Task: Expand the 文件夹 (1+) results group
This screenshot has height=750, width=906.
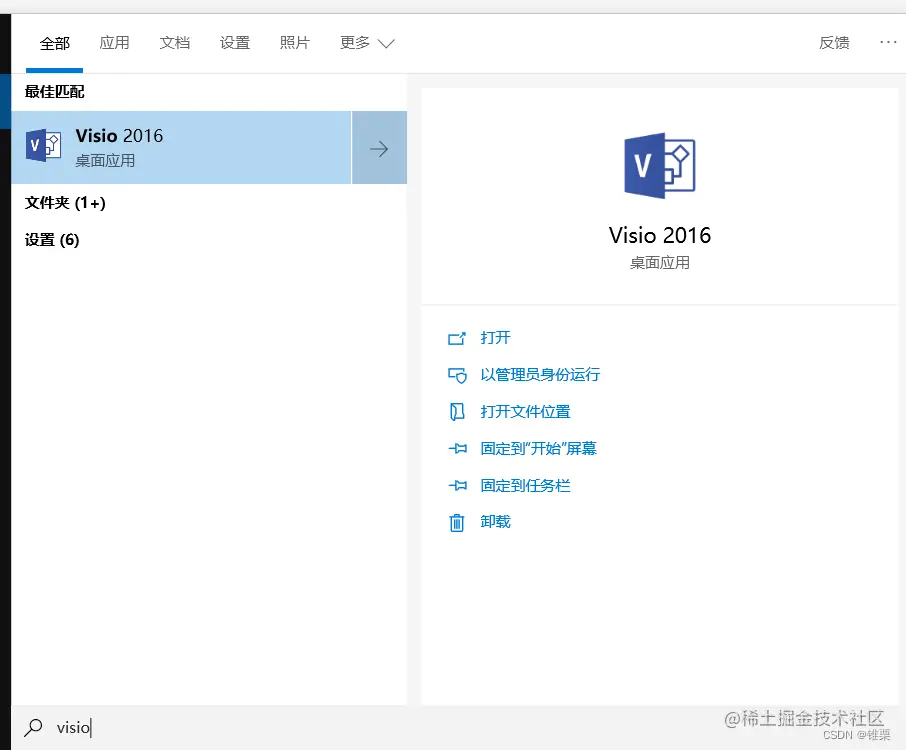Action: [65, 203]
